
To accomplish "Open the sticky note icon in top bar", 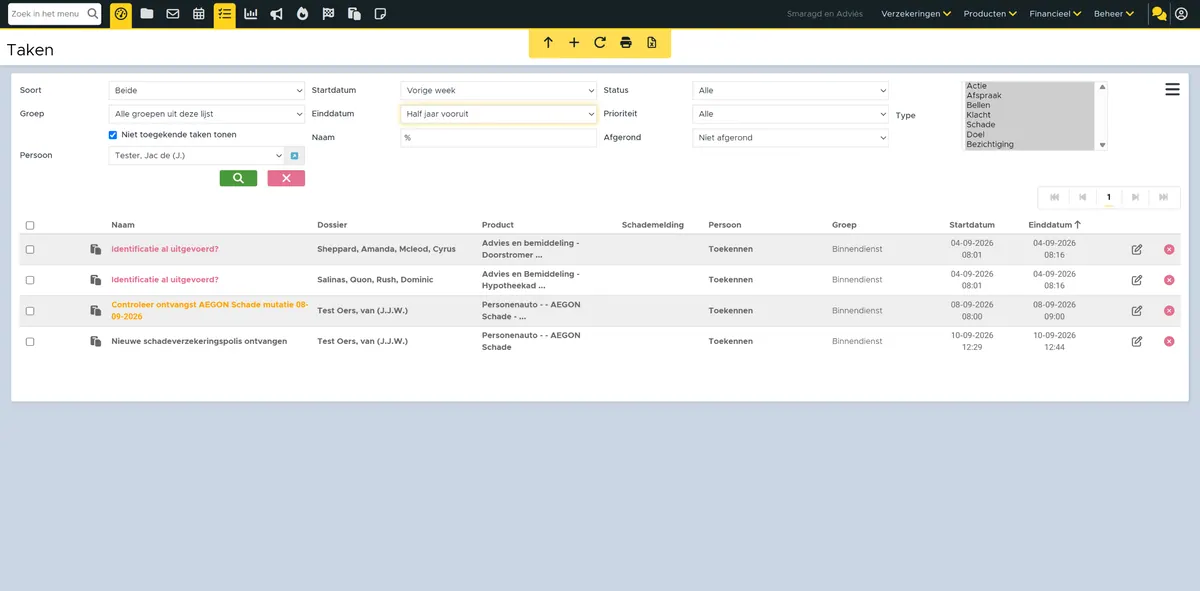I will click(380, 14).
